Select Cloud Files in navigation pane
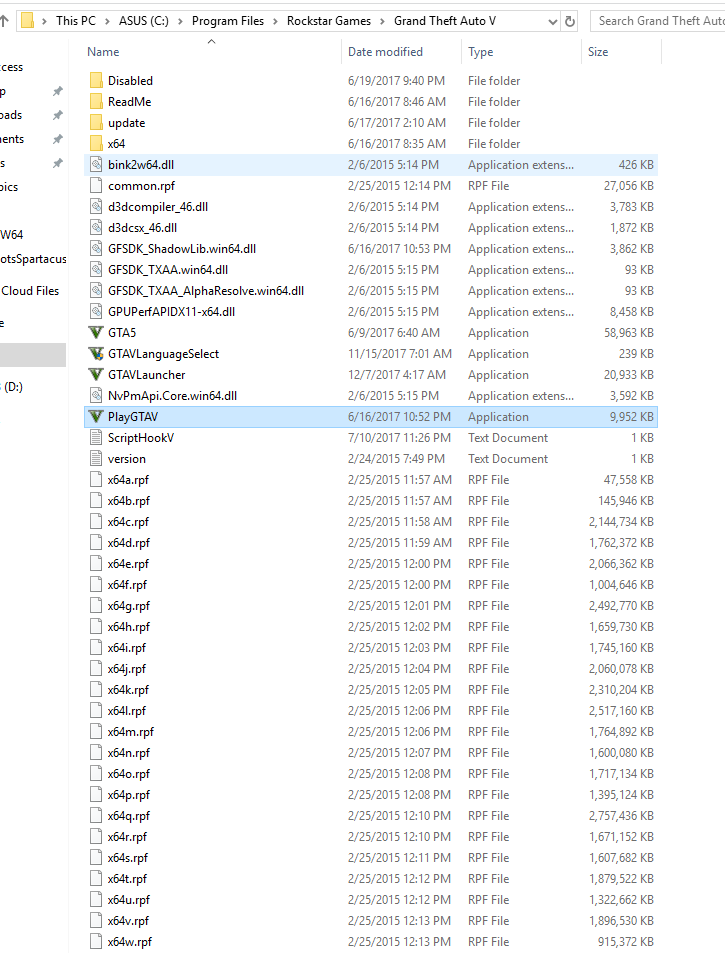 30,291
